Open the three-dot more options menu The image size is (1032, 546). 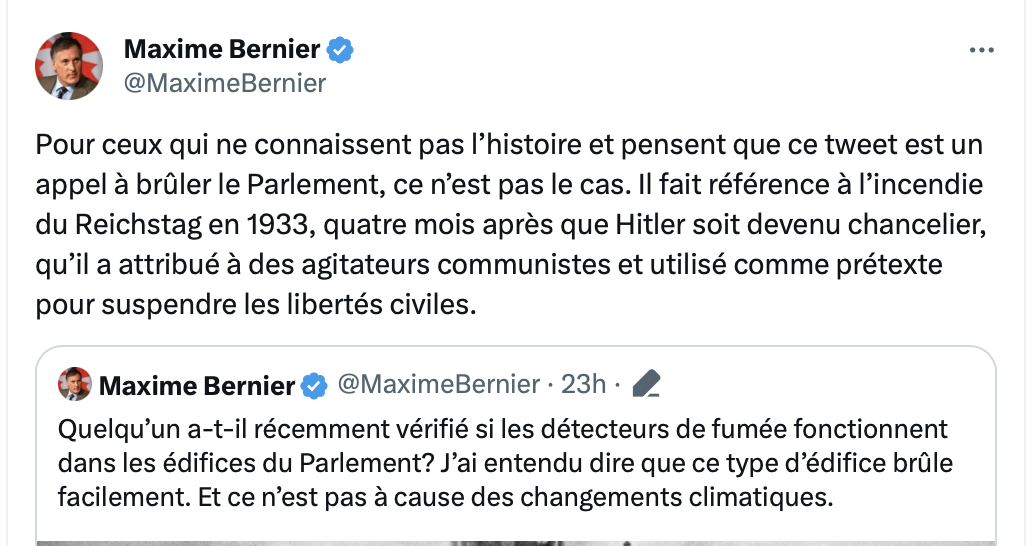[982, 50]
